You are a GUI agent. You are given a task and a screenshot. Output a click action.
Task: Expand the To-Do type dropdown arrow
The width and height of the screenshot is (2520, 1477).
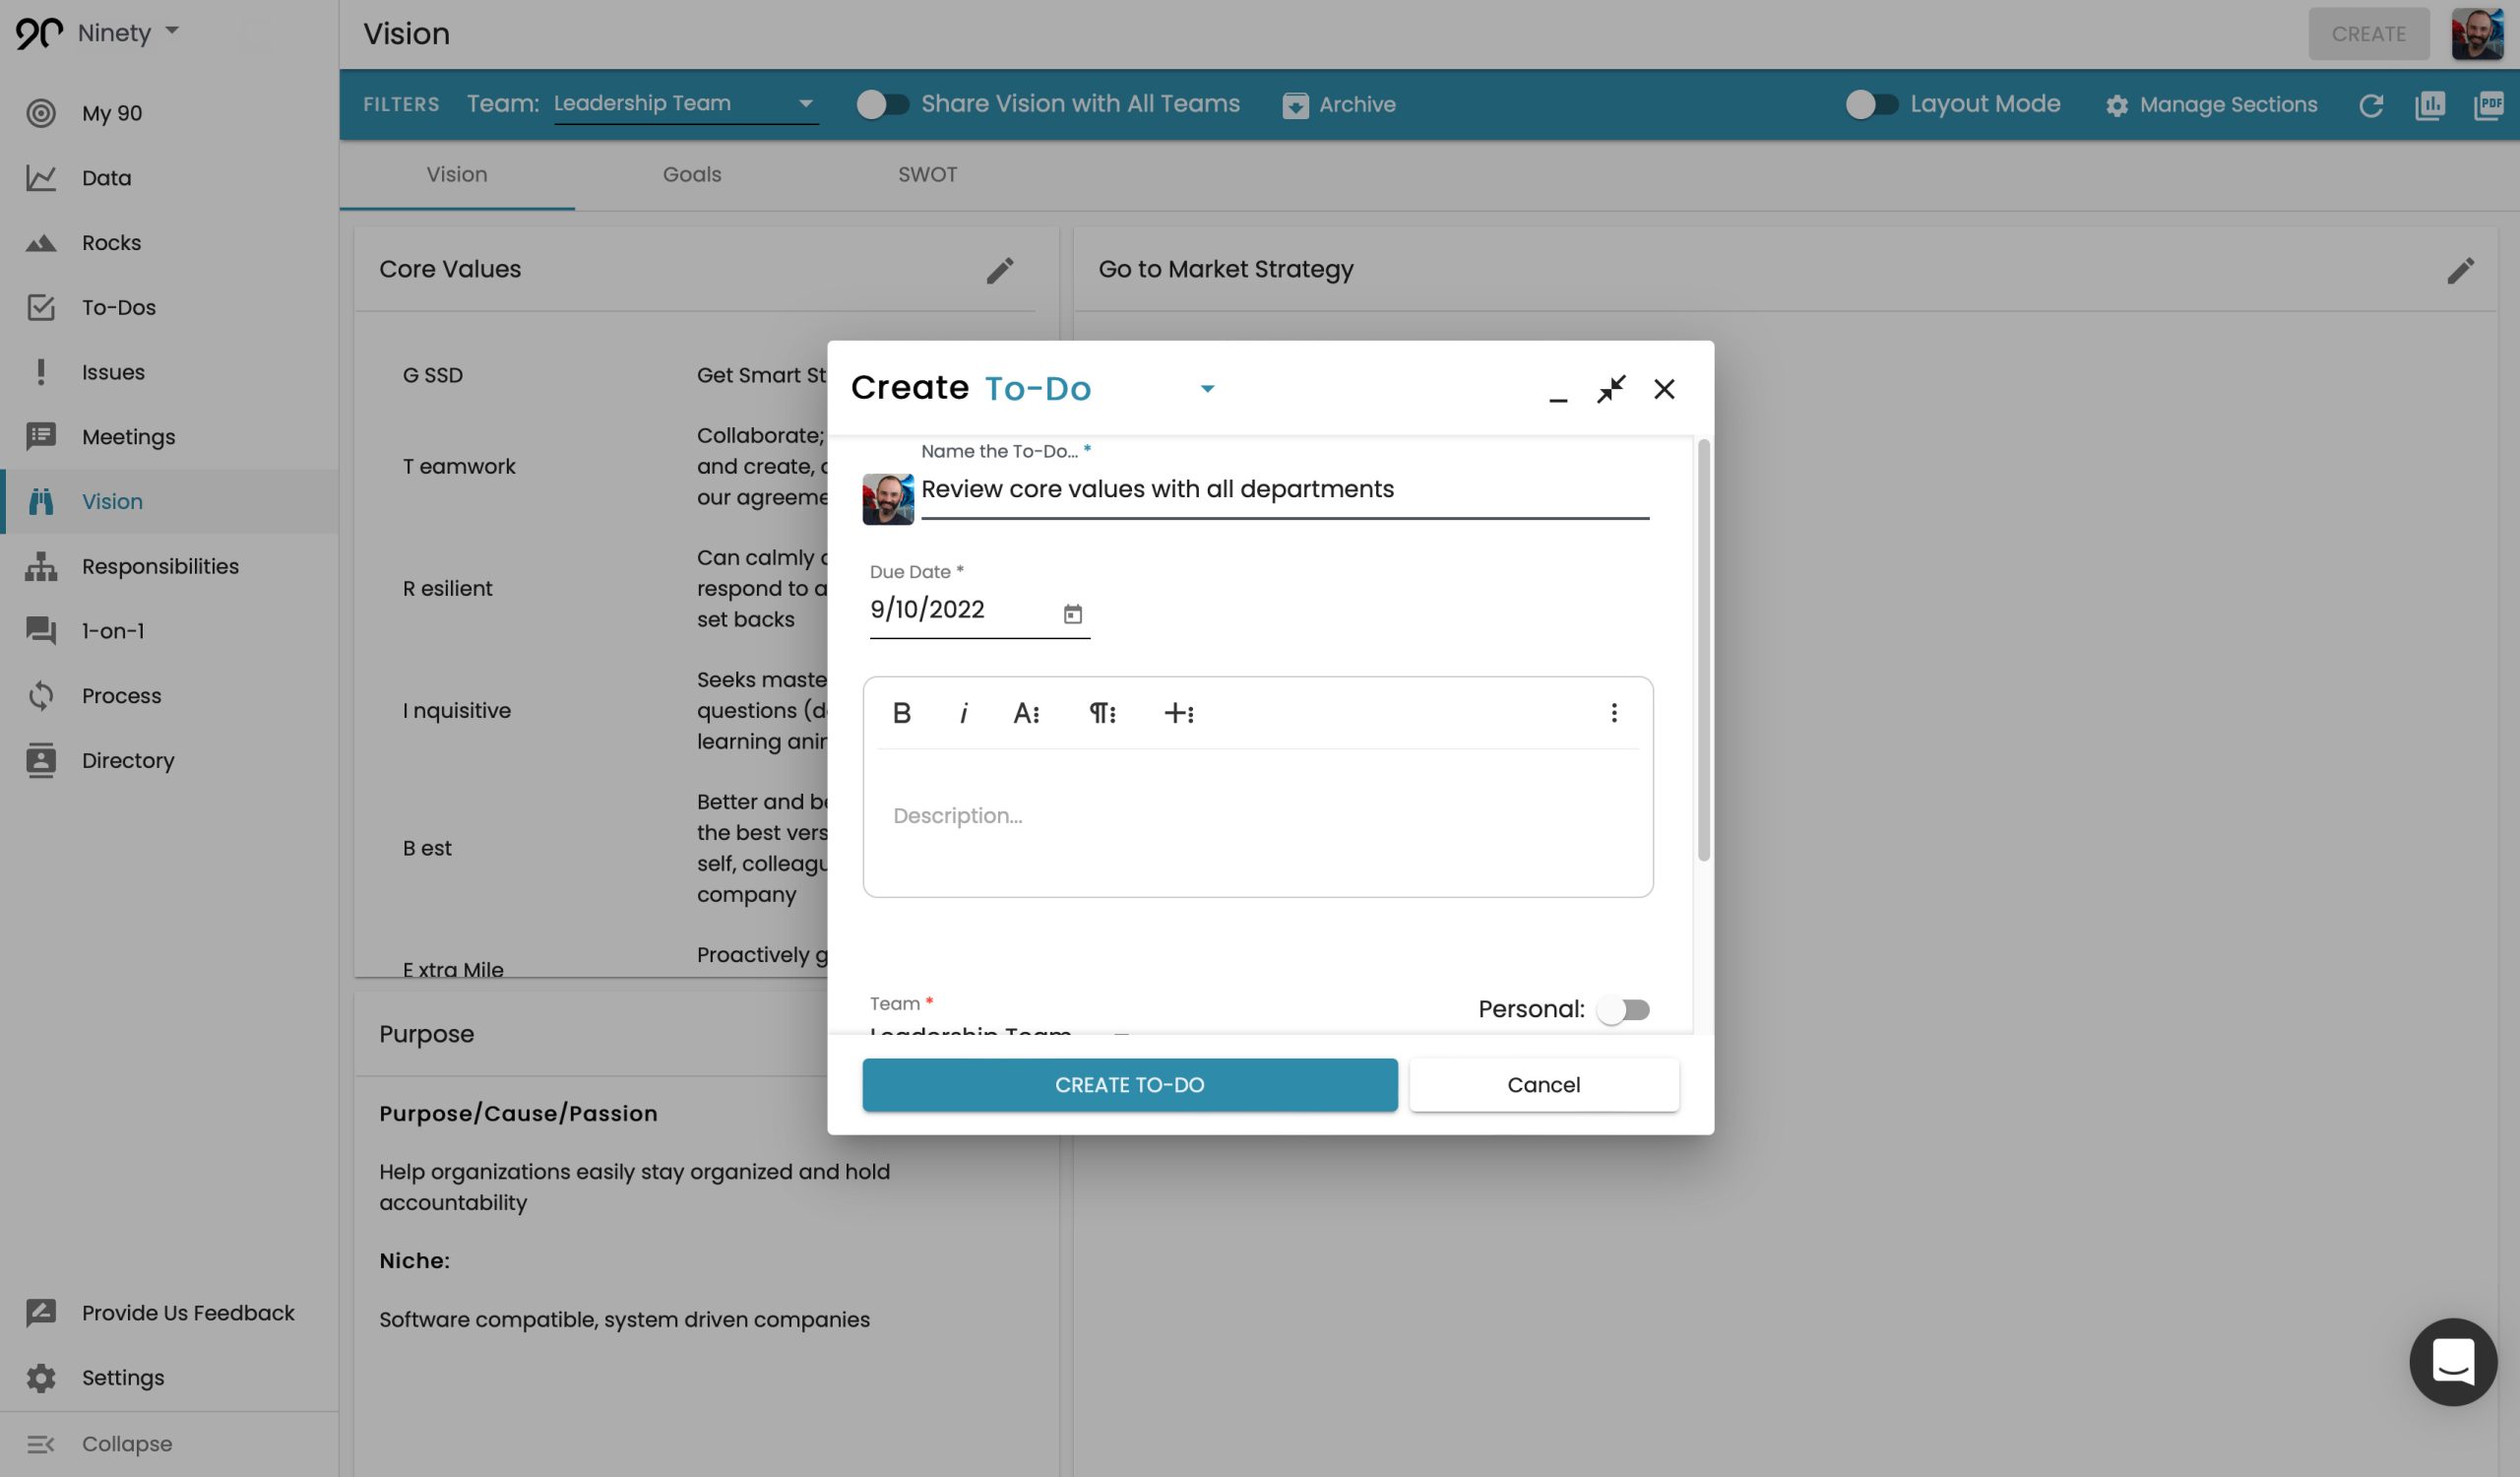pos(1207,389)
